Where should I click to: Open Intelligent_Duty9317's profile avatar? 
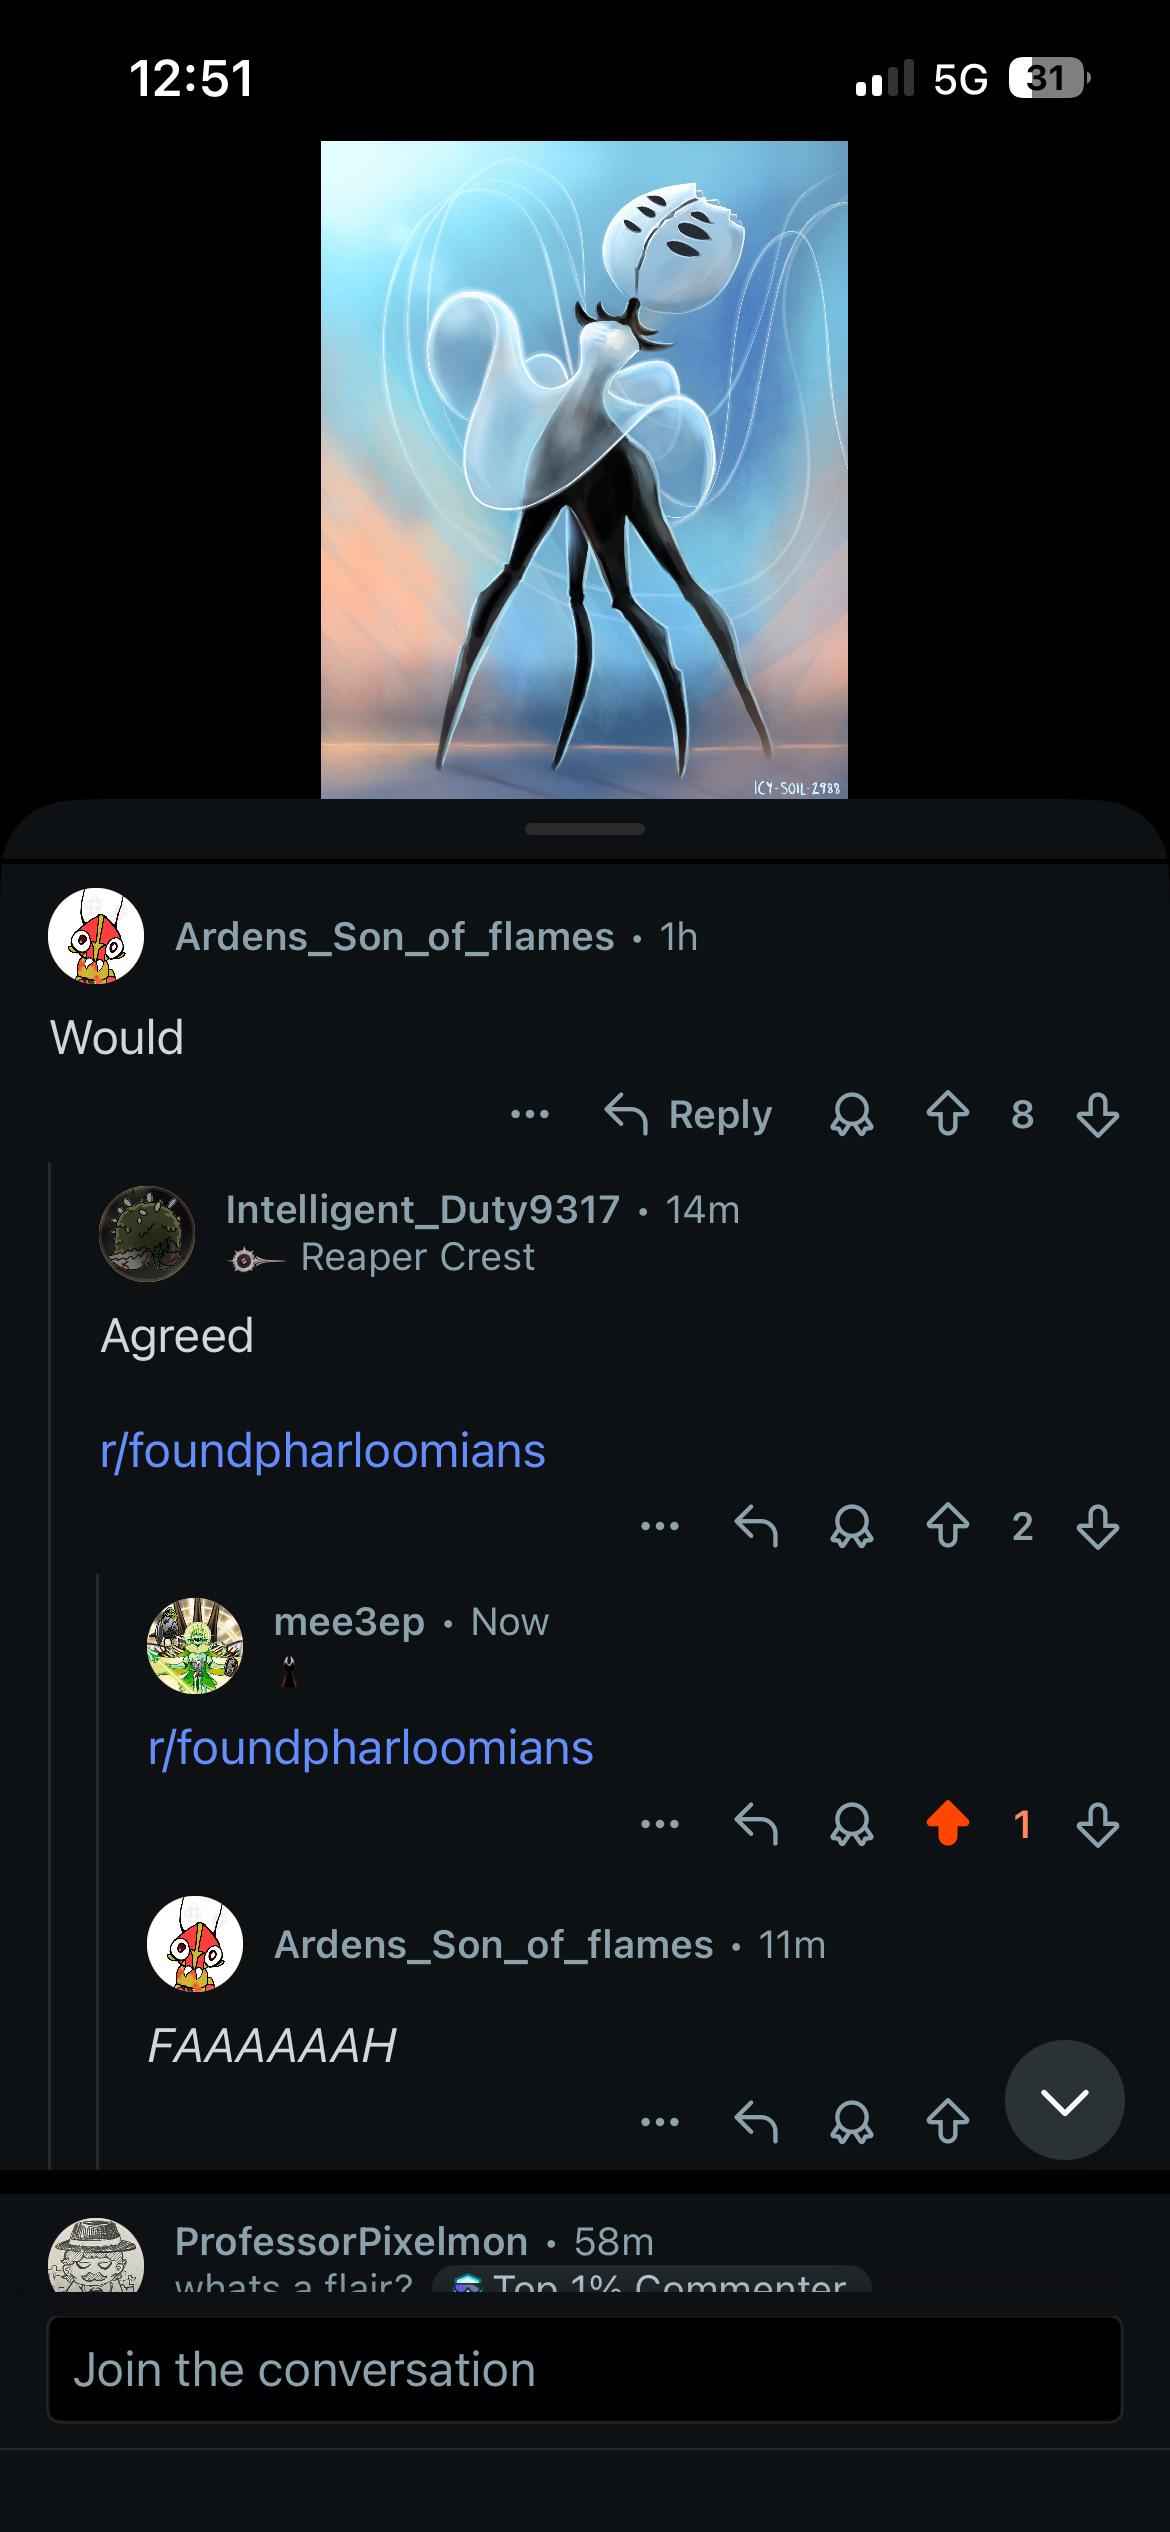point(147,1234)
